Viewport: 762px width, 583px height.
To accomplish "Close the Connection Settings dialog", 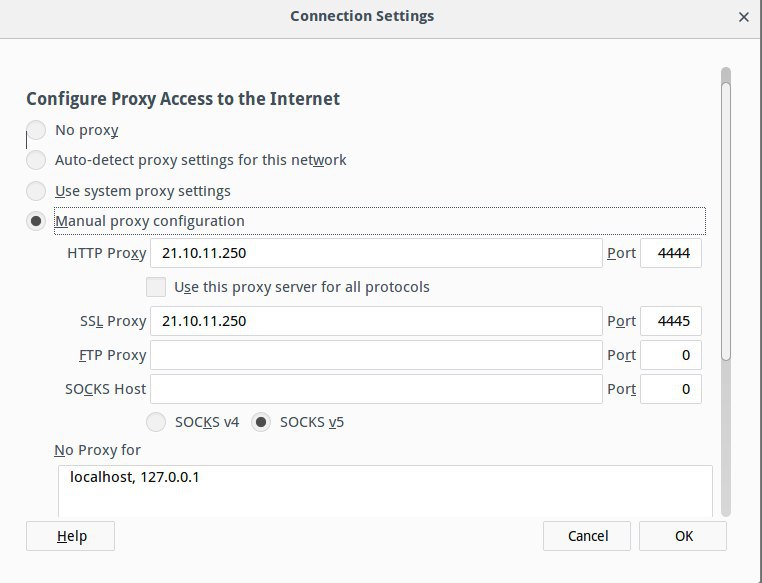I will 744,17.
